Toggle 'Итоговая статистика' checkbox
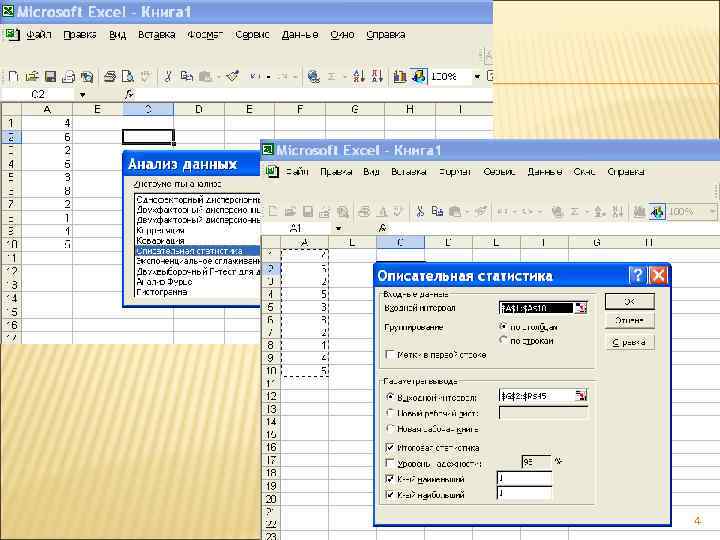 [x=390, y=447]
